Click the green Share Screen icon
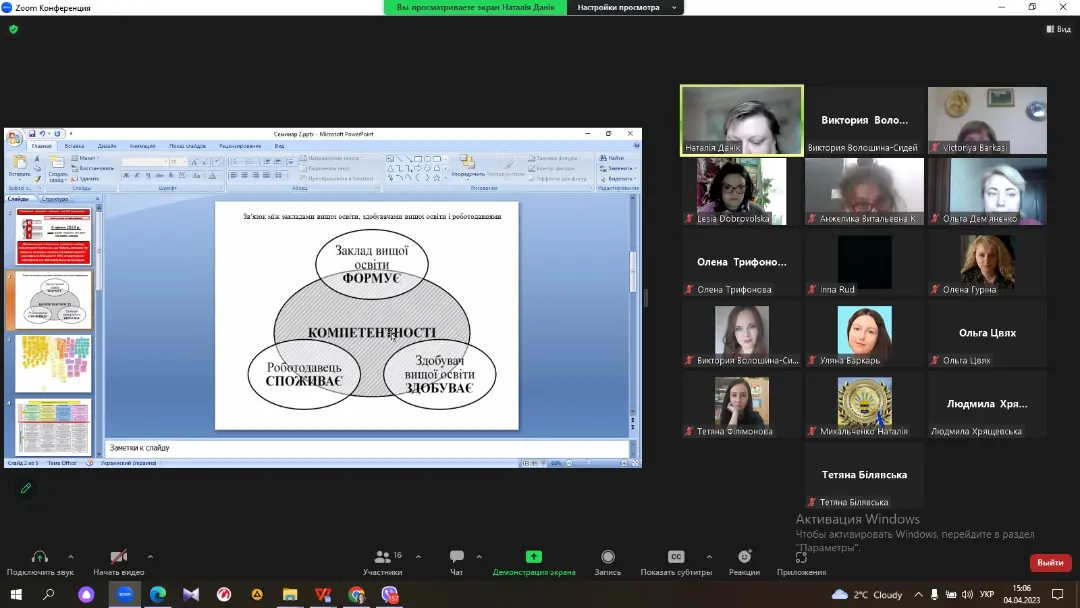Viewport: 1080px width, 608px height. 534,557
